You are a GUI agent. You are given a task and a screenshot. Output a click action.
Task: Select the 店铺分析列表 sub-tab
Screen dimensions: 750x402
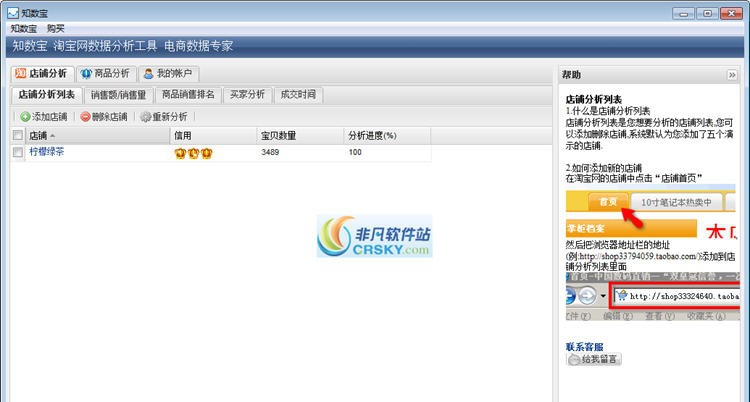coord(46,95)
